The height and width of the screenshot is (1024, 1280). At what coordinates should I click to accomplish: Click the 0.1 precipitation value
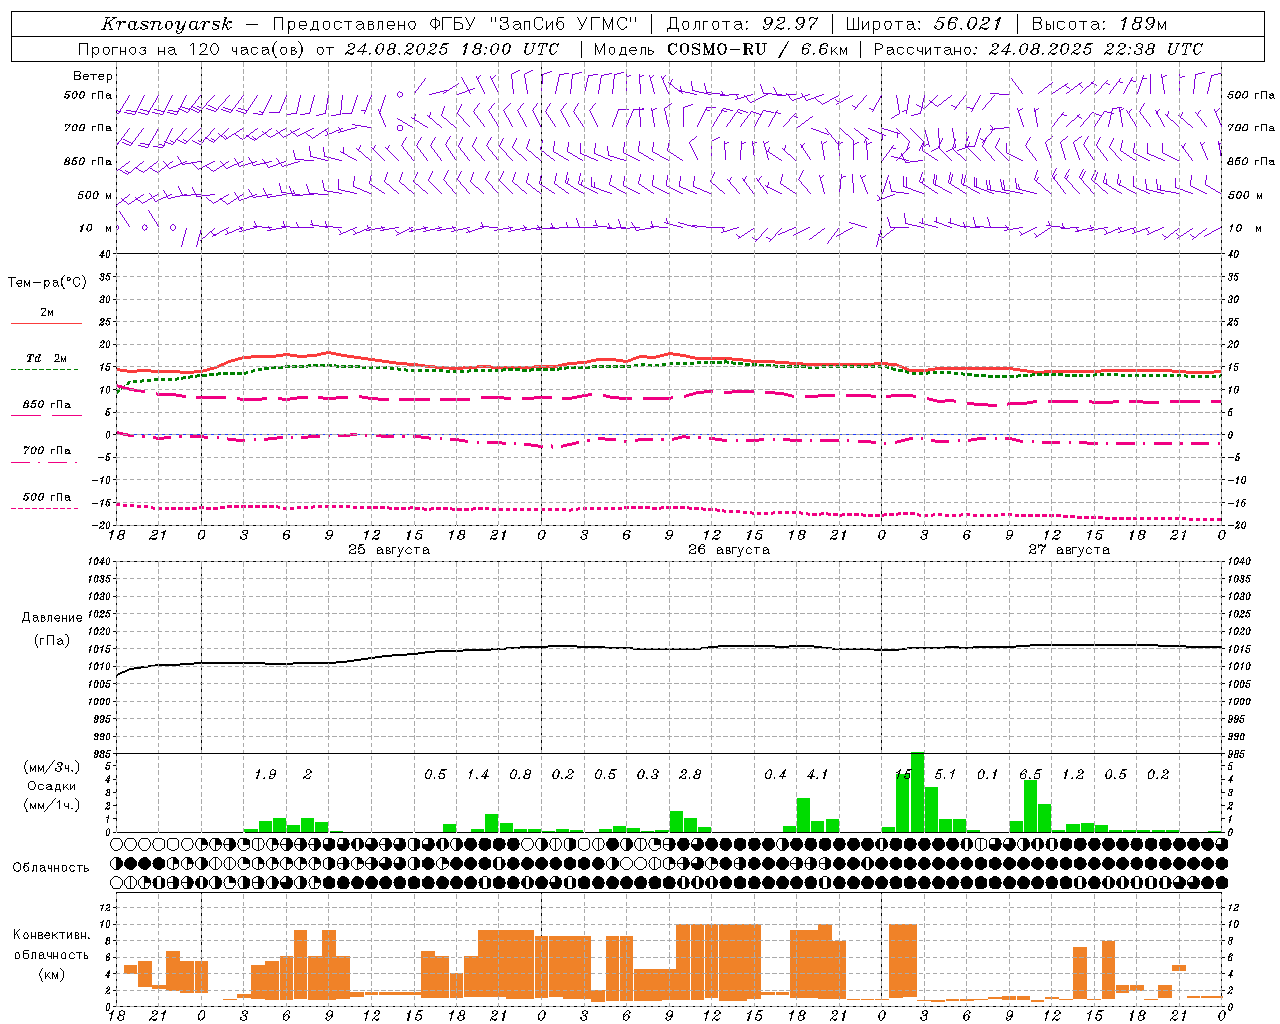pos(988,775)
